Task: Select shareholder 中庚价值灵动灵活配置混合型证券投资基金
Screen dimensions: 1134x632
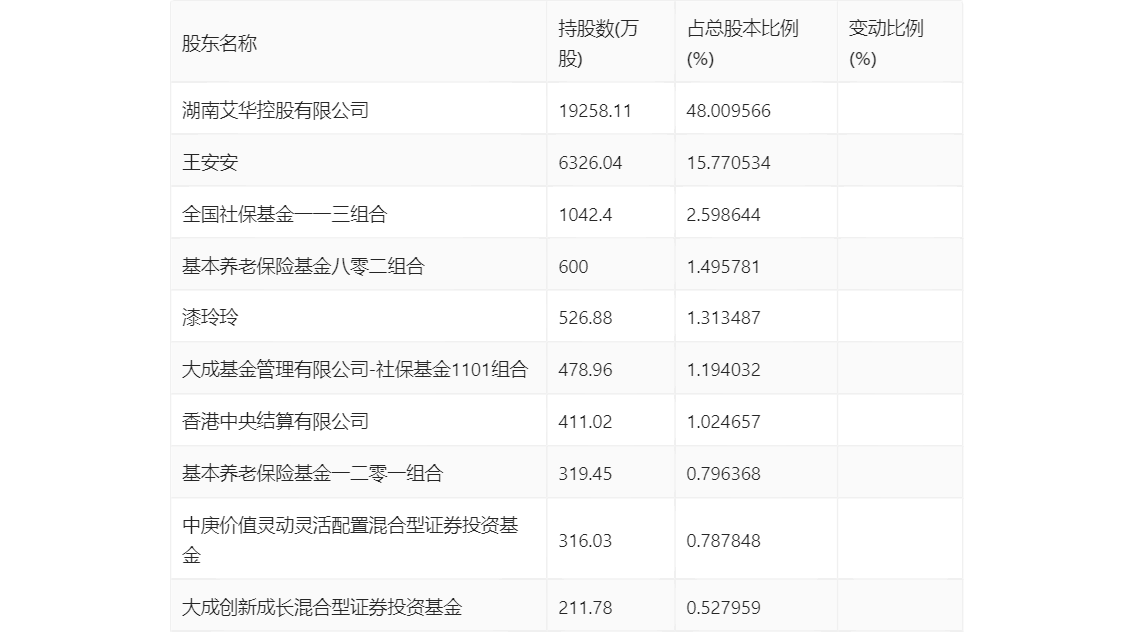Action: point(350,540)
